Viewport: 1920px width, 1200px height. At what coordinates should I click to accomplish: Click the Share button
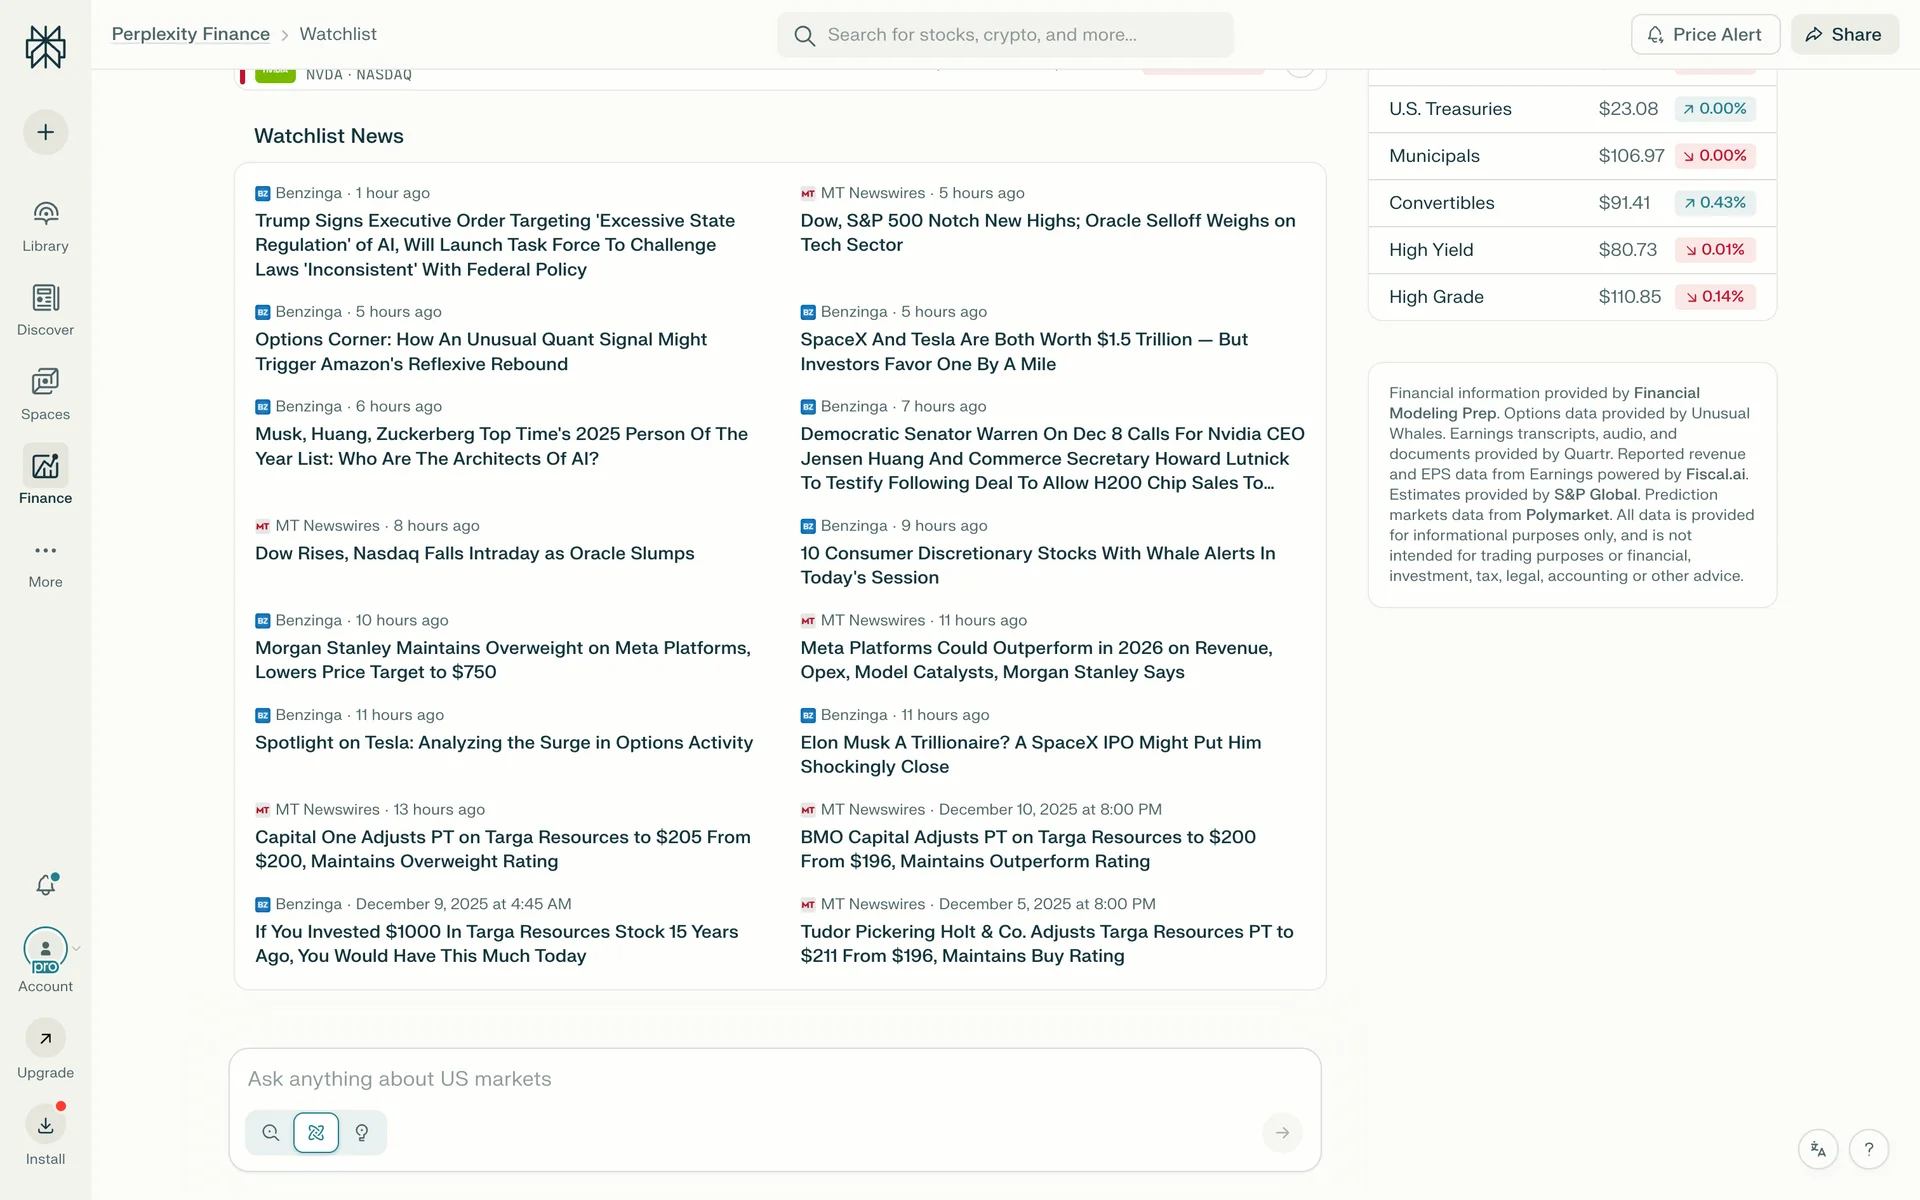point(1844,34)
